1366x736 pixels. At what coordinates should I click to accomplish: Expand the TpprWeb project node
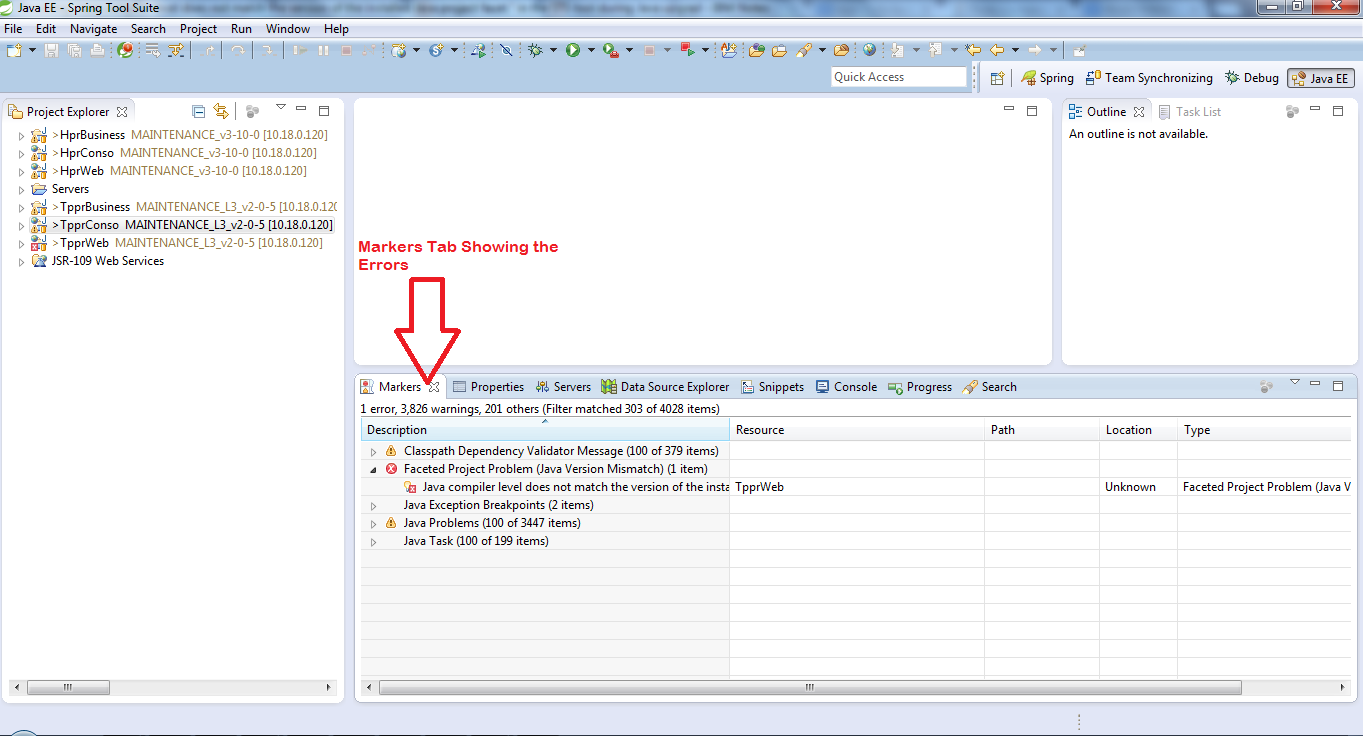click(20, 242)
